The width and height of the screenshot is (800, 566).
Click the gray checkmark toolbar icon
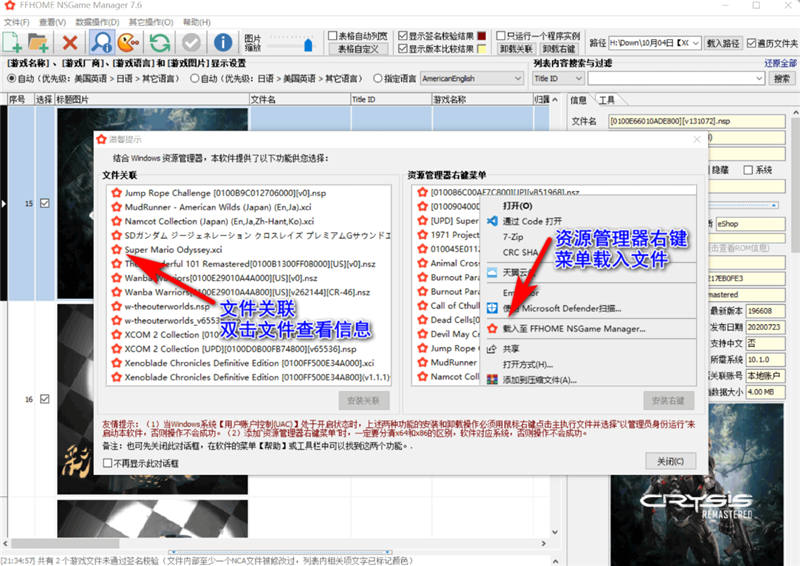pyautogui.click(x=191, y=42)
